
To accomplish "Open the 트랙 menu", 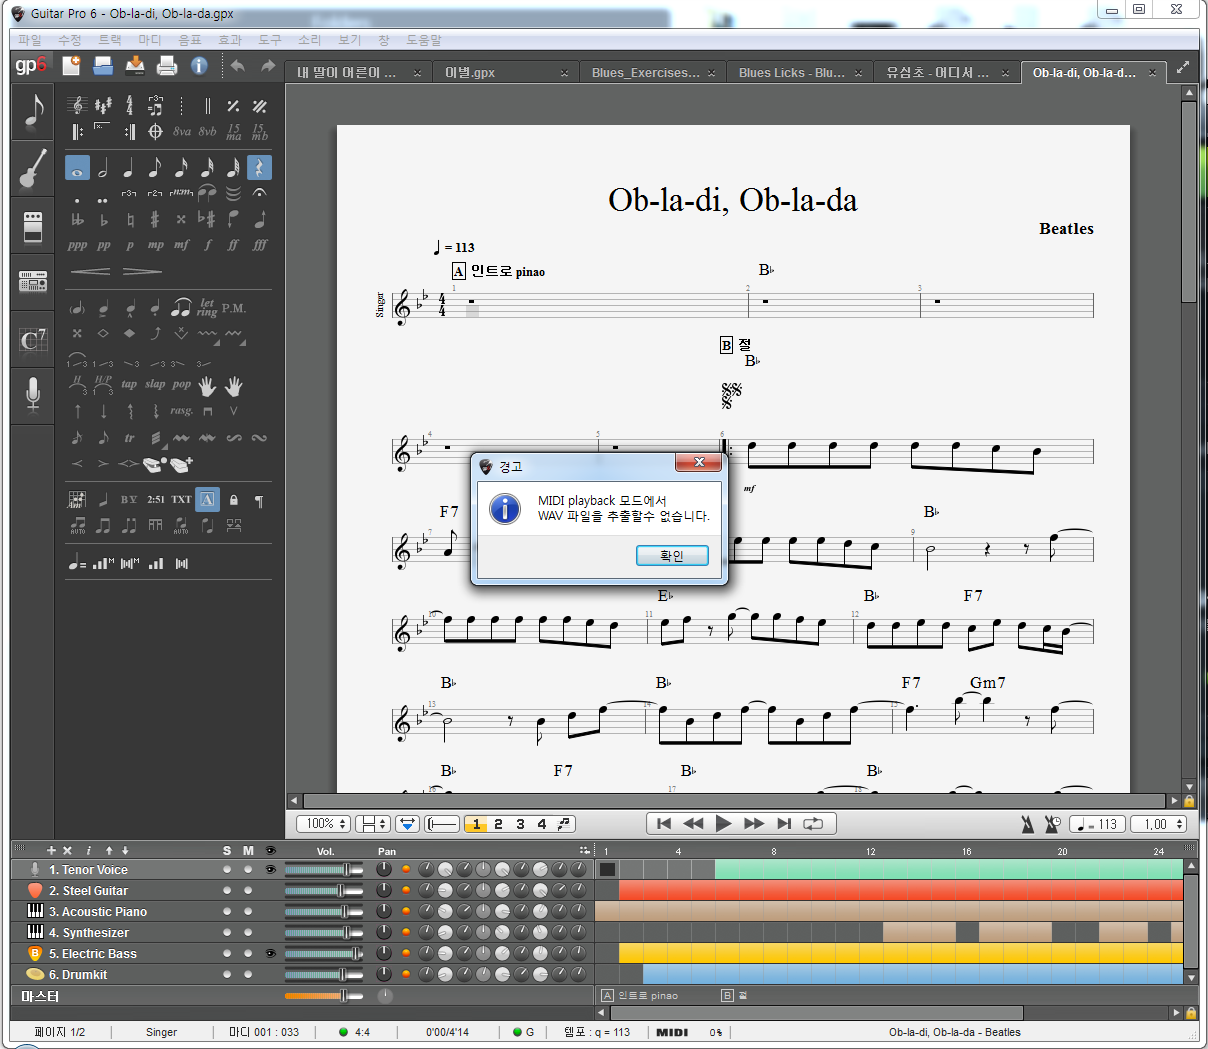I will [x=110, y=40].
